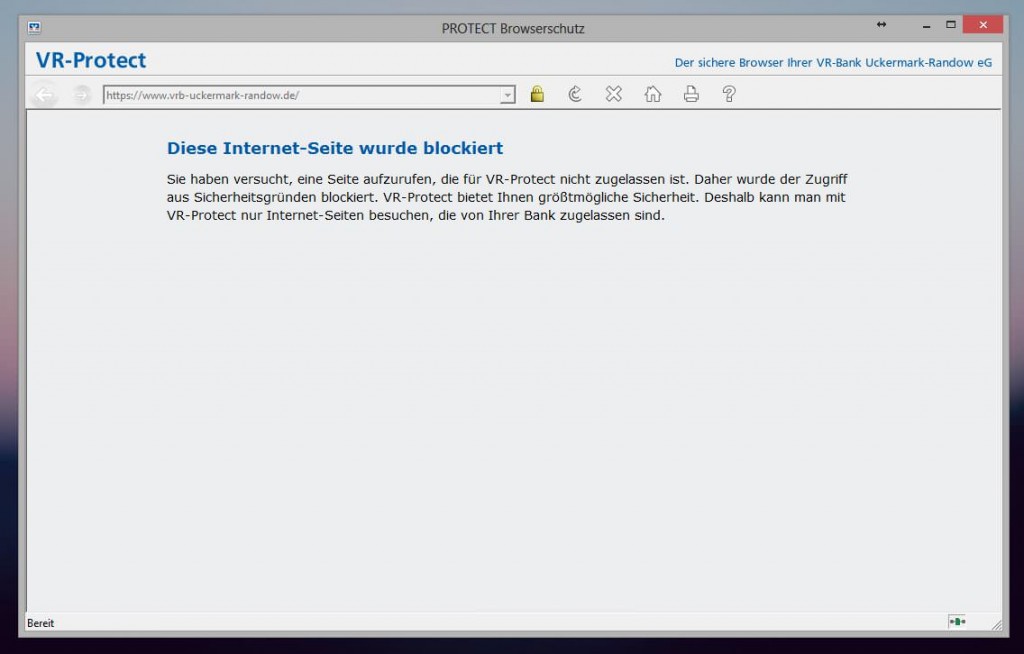The image size is (1024, 654).
Task: Click the window app icon in title bar
Action: (x=35, y=27)
